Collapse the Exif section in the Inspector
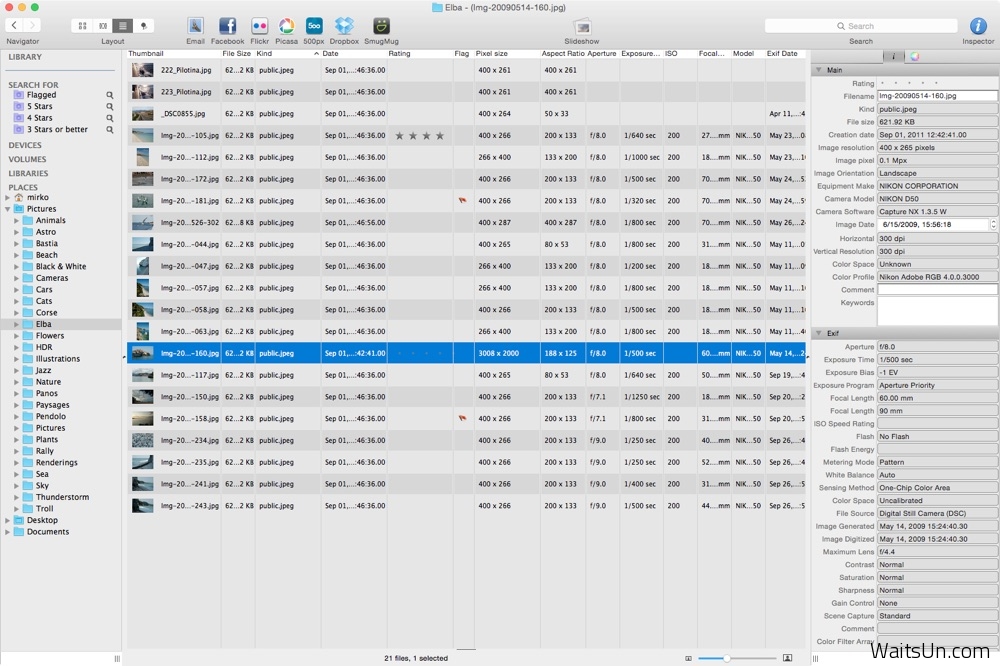 (820, 333)
